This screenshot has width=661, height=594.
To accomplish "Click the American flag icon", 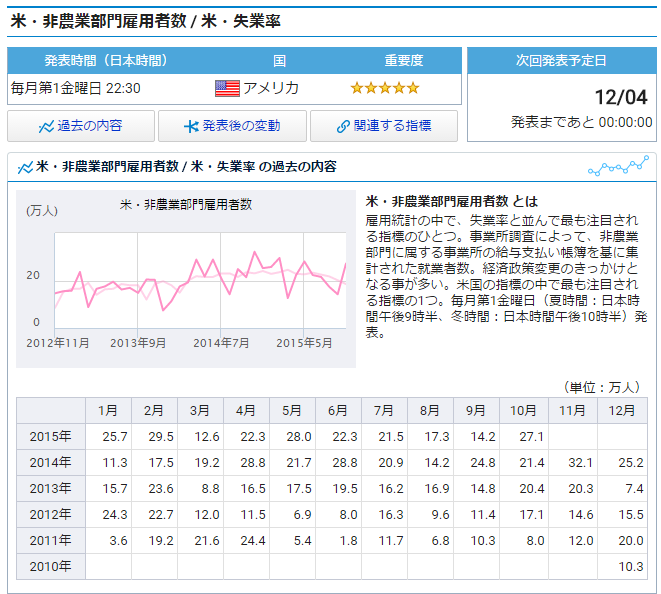I will click(227, 88).
